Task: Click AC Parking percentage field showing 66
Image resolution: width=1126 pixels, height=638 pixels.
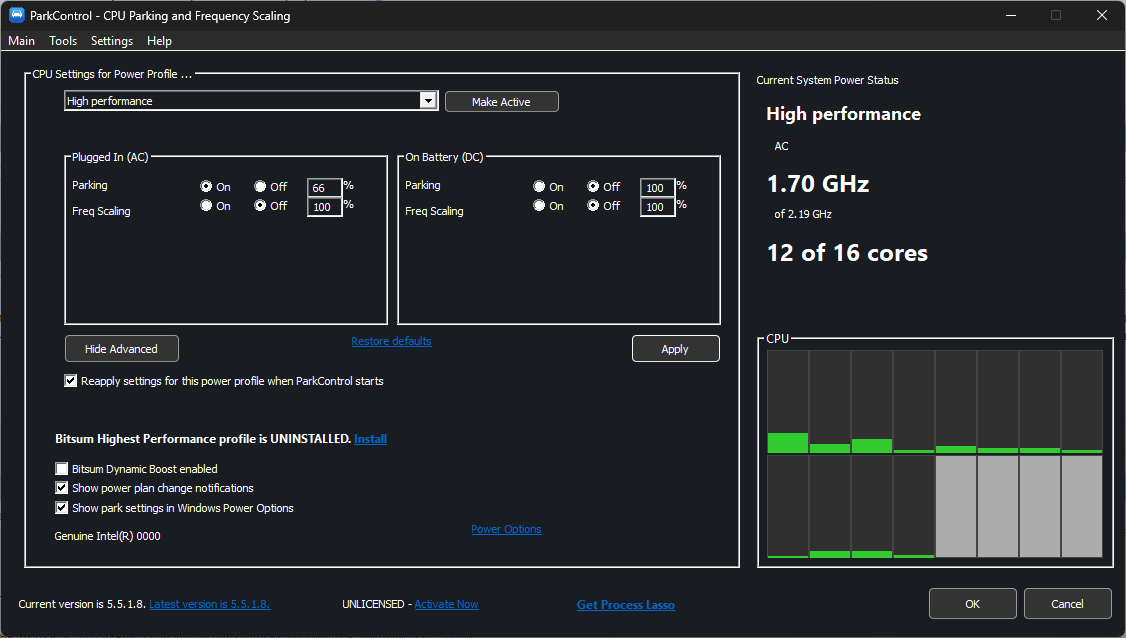Action: coord(324,188)
